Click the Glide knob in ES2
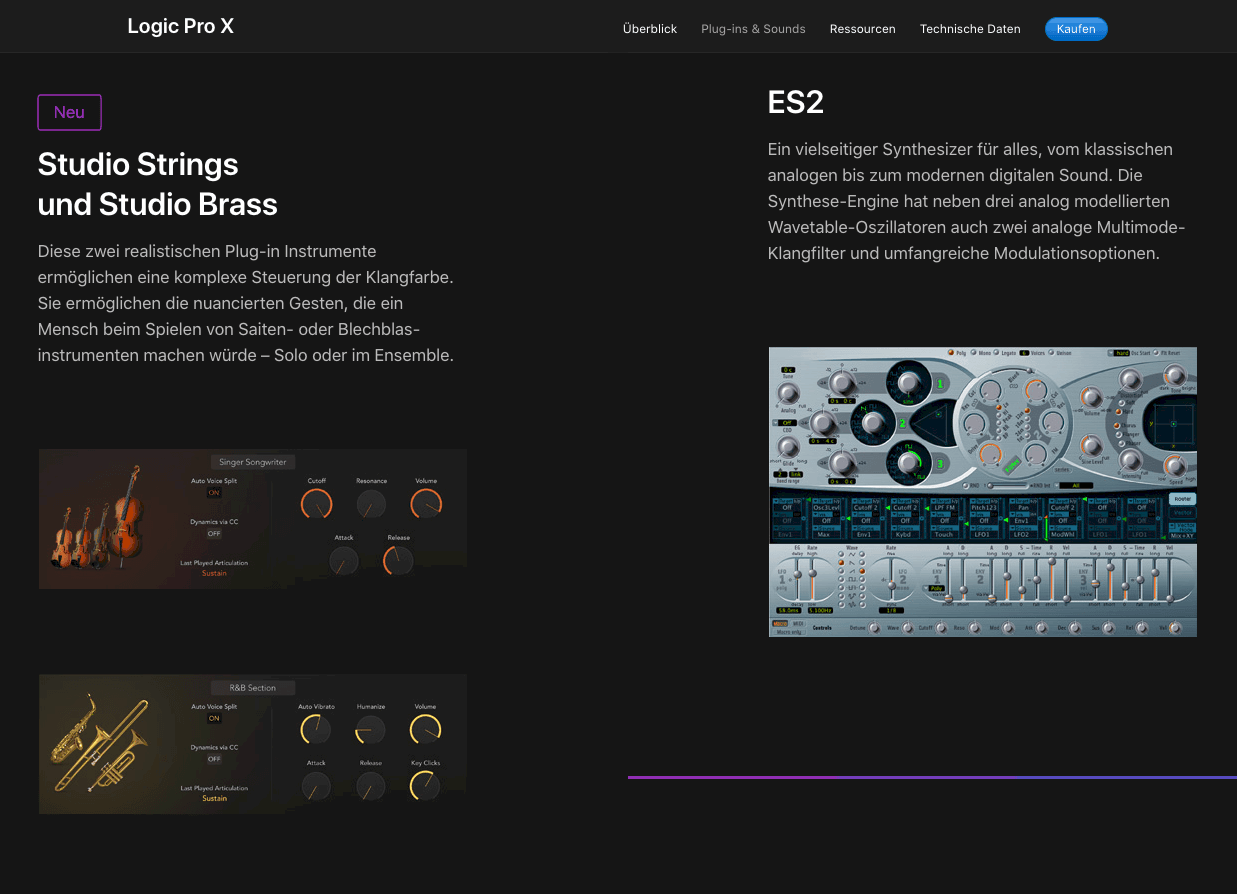 click(788, 447)
